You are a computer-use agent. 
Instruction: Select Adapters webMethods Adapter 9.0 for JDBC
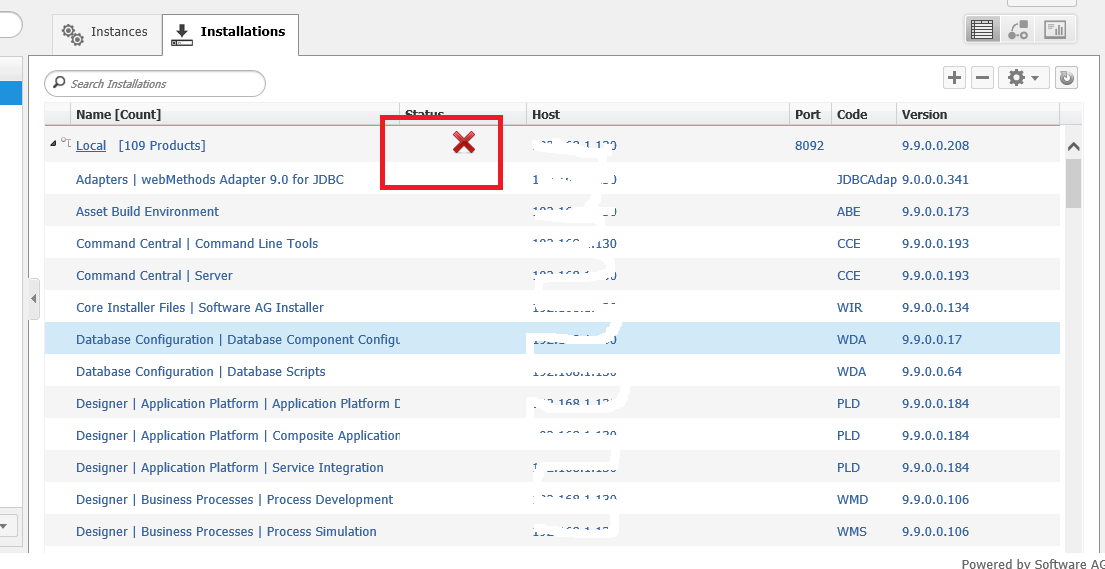coord(552,179)
